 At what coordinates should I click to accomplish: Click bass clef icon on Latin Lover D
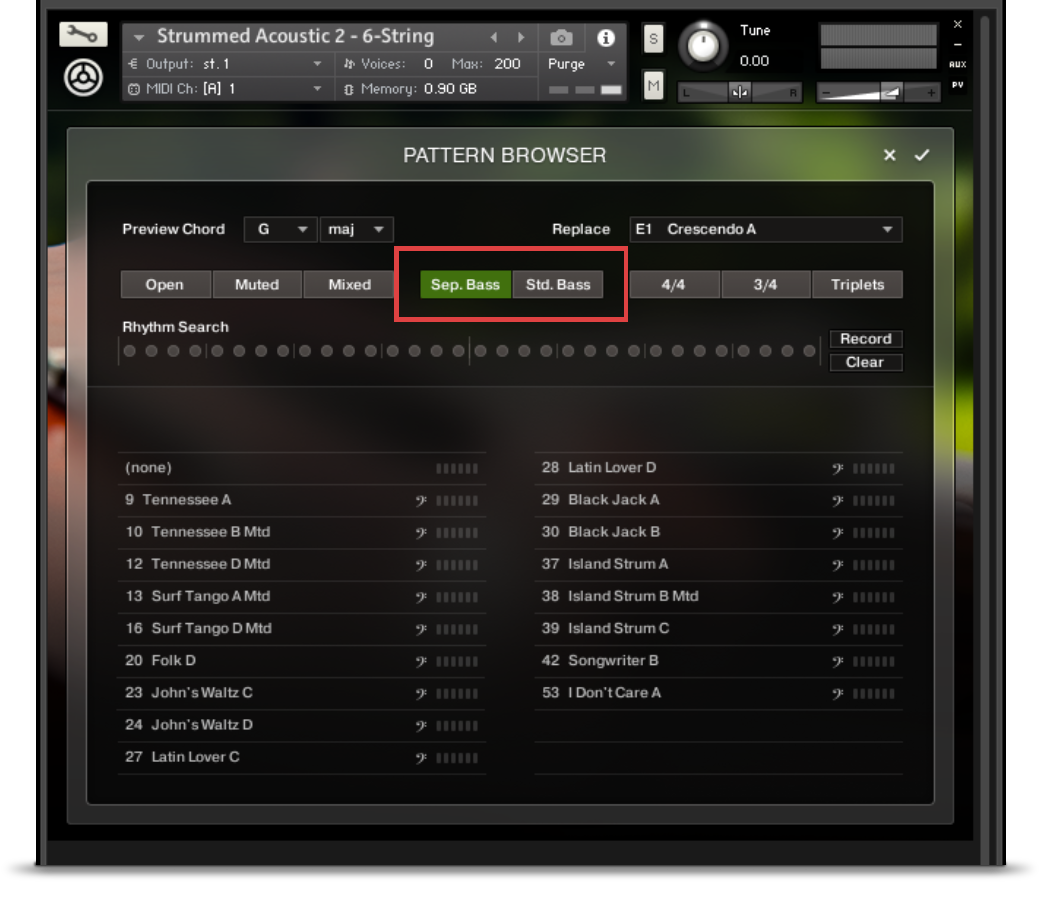837,469
